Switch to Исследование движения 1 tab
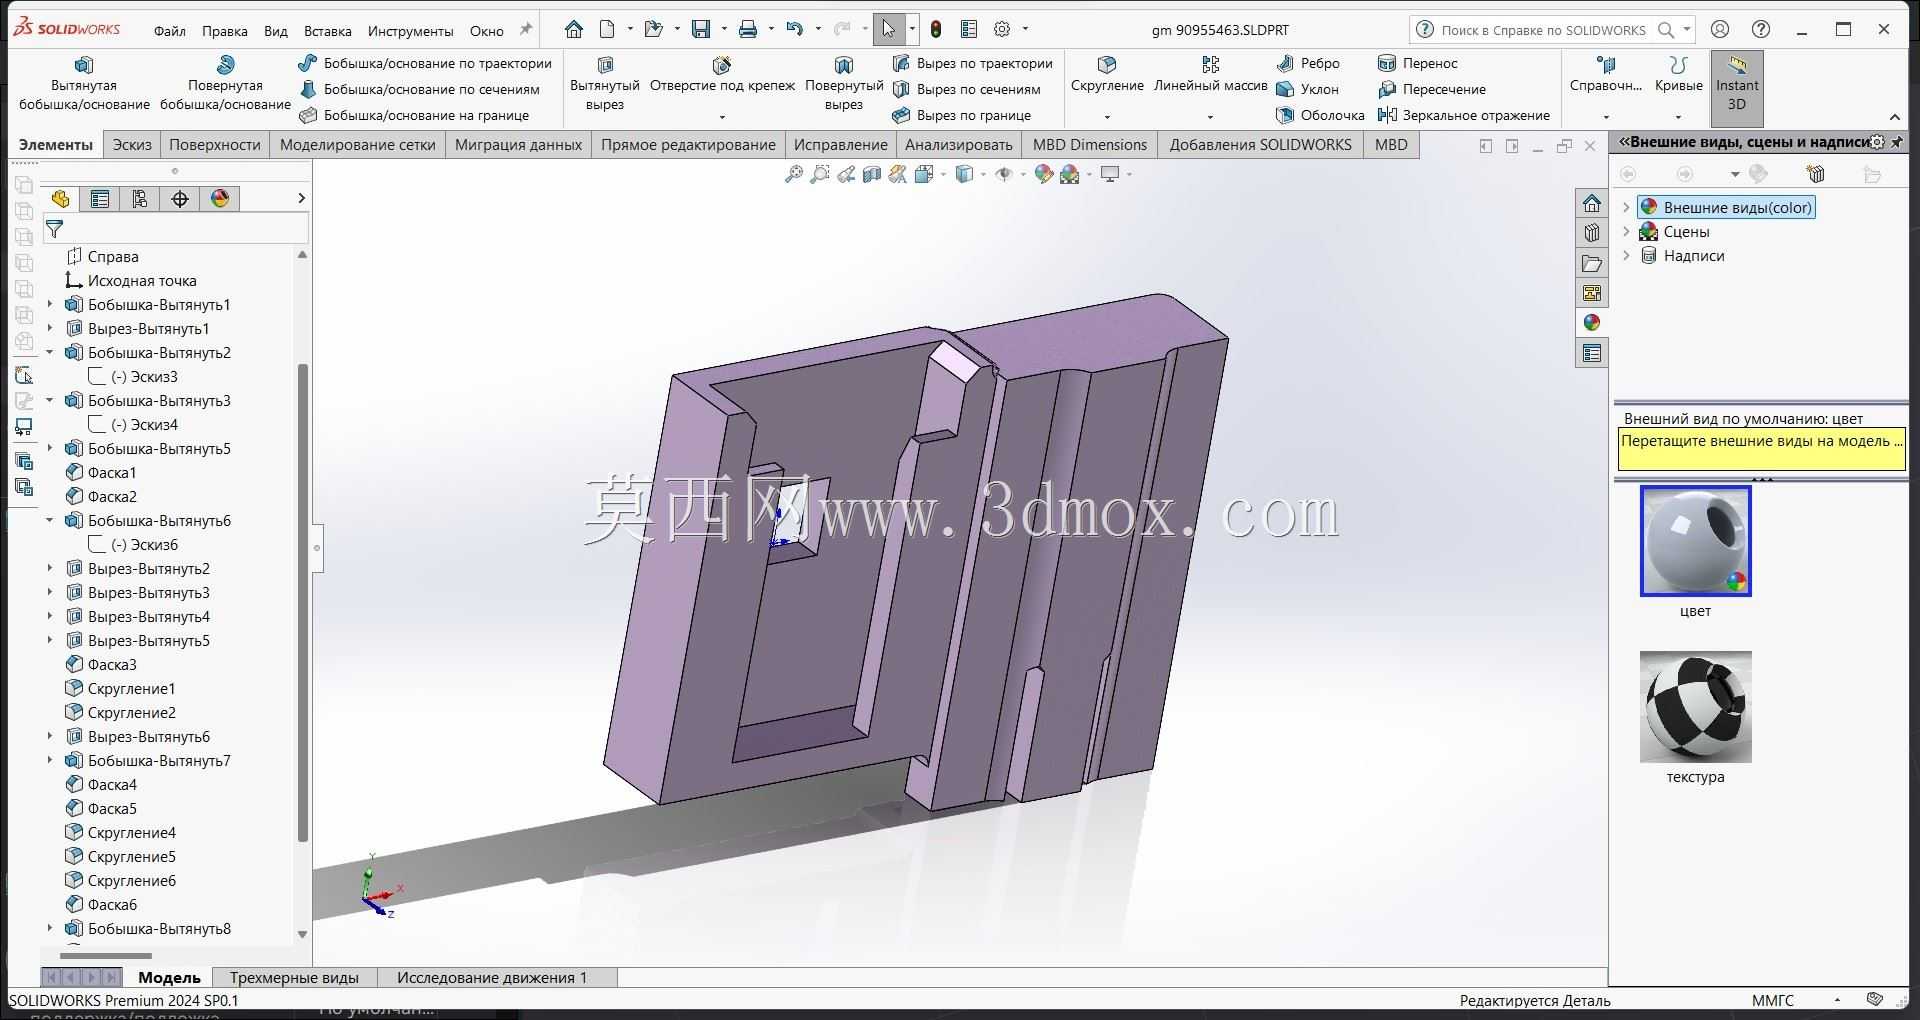This screenshot has width=1920, height=1020. (x=492, y=977)
